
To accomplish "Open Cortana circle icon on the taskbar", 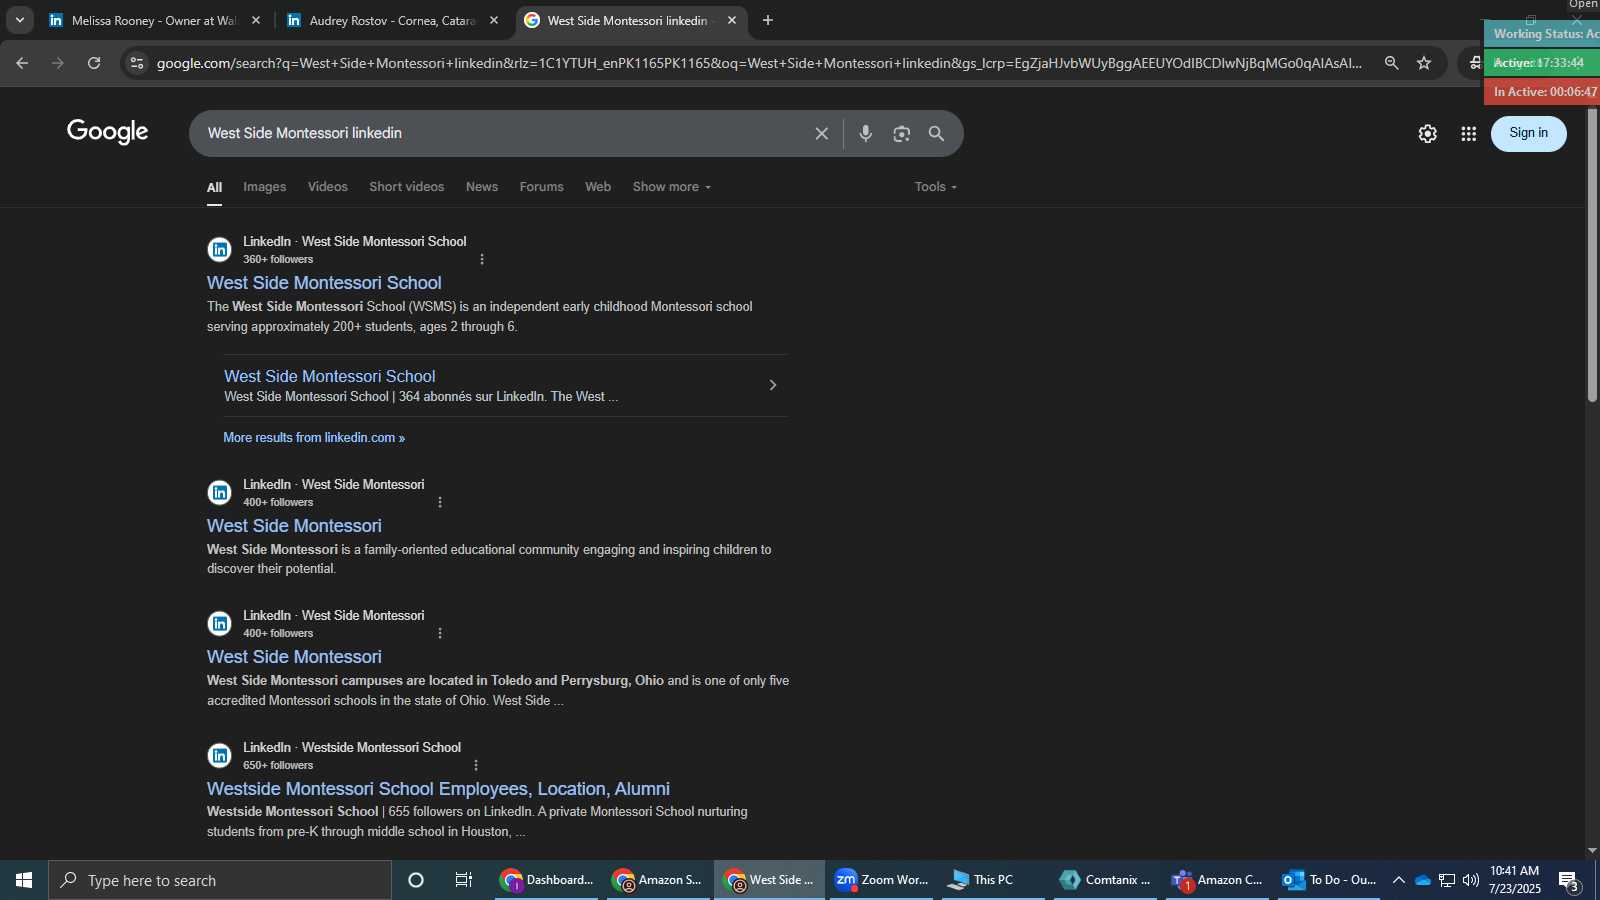I will pos(416,880).
